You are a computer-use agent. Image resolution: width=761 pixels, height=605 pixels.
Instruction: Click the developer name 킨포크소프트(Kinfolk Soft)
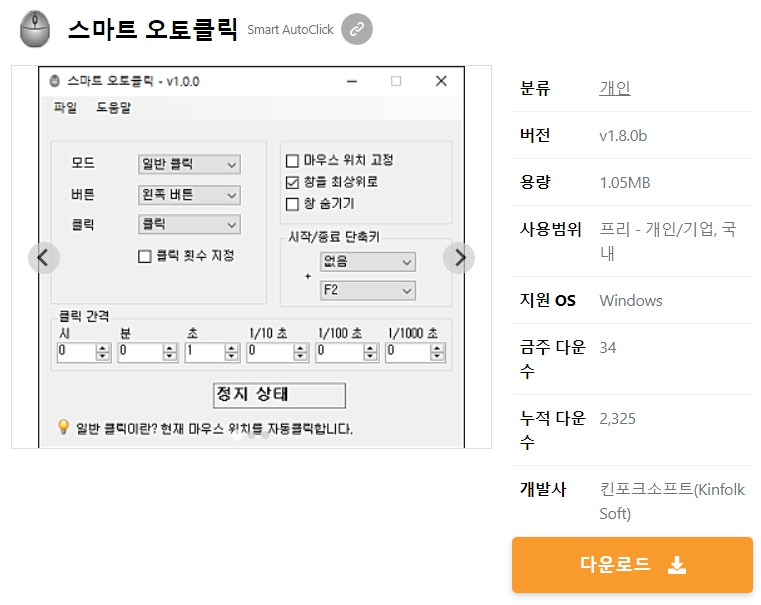(x=672, y=501)
